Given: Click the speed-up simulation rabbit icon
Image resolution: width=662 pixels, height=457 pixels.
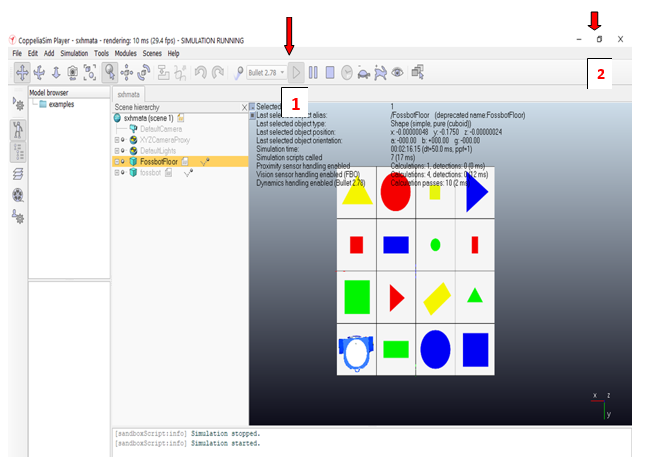Looking at the screenshot, I should (x=380, y=72).
